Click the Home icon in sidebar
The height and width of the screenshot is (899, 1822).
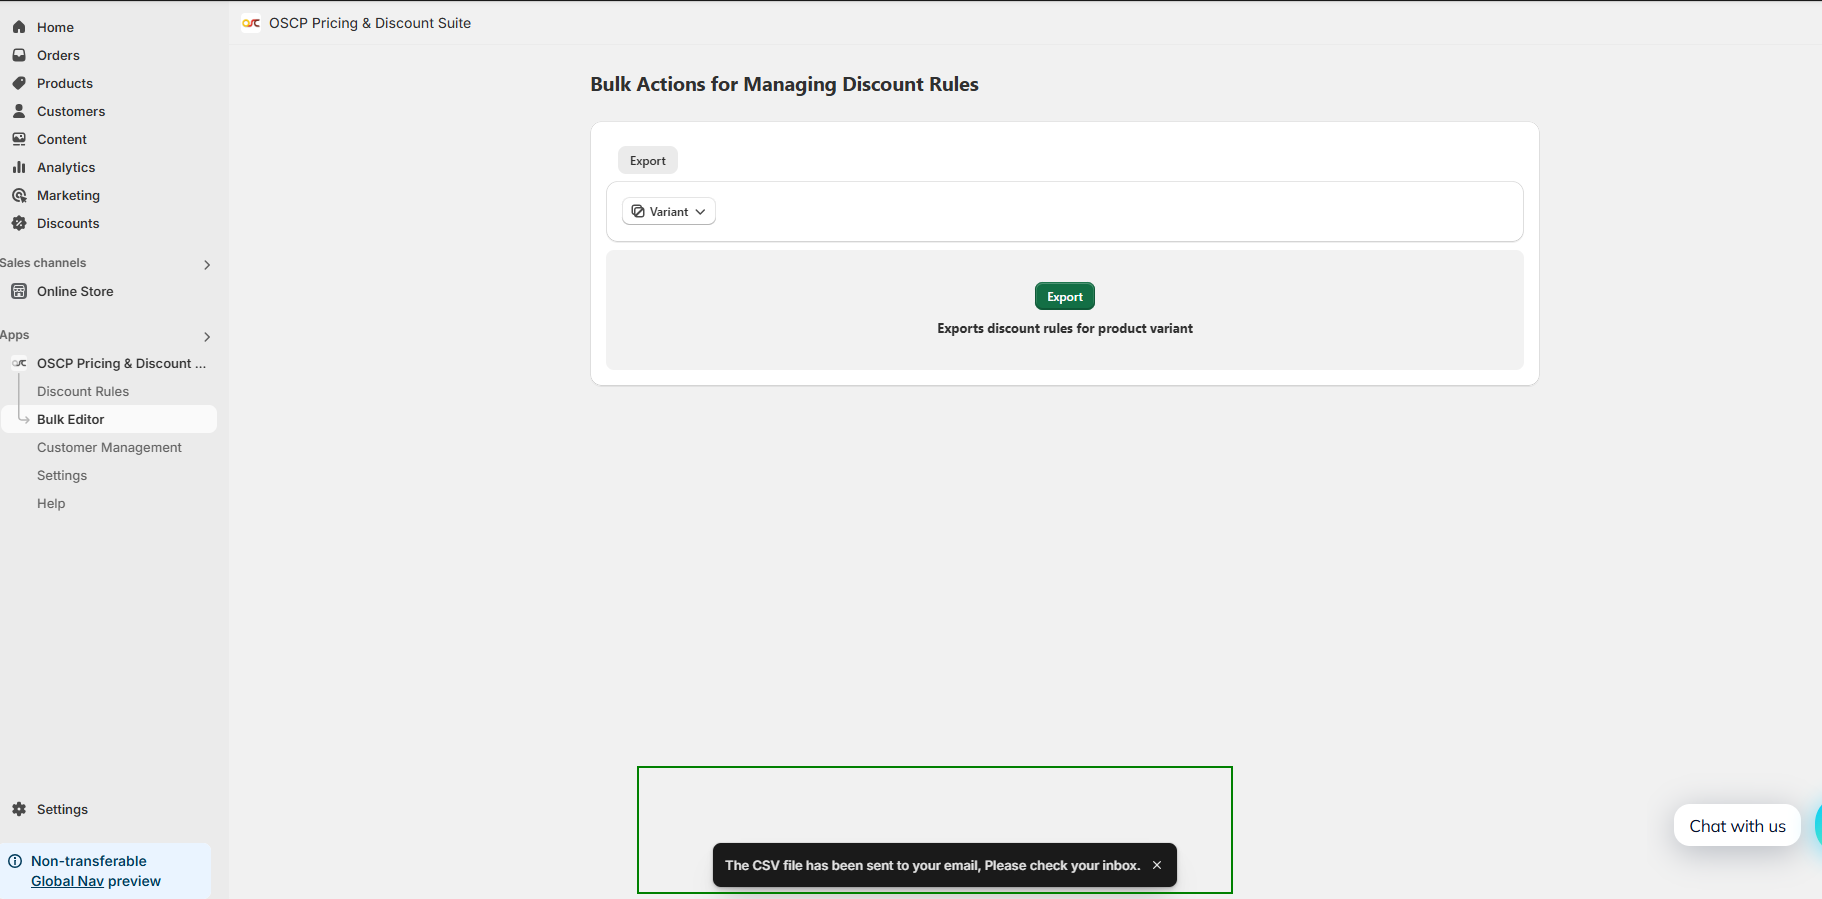point(19,27)
